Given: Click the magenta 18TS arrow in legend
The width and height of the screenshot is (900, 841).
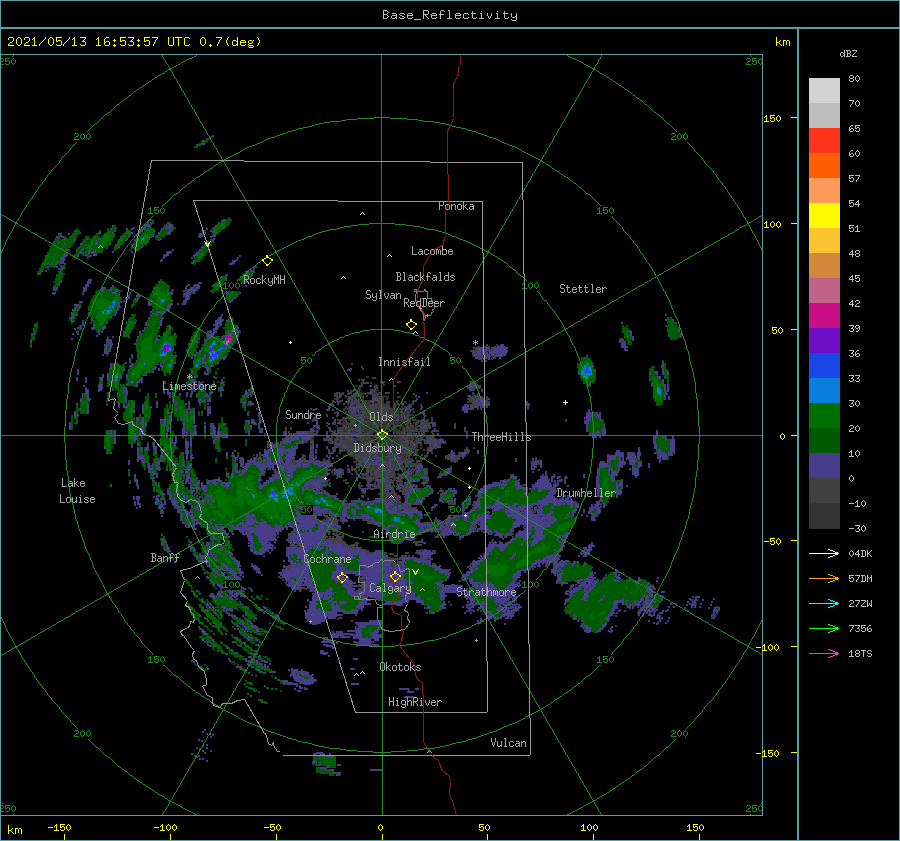Looking at the screenshot, I should tap(824, 653).
